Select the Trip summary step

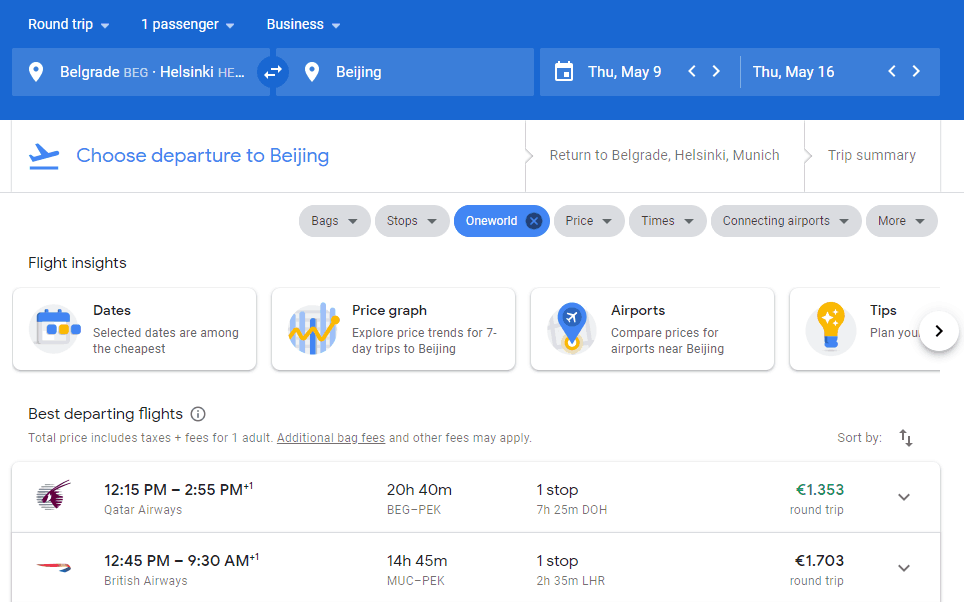(x=871, y=155)
